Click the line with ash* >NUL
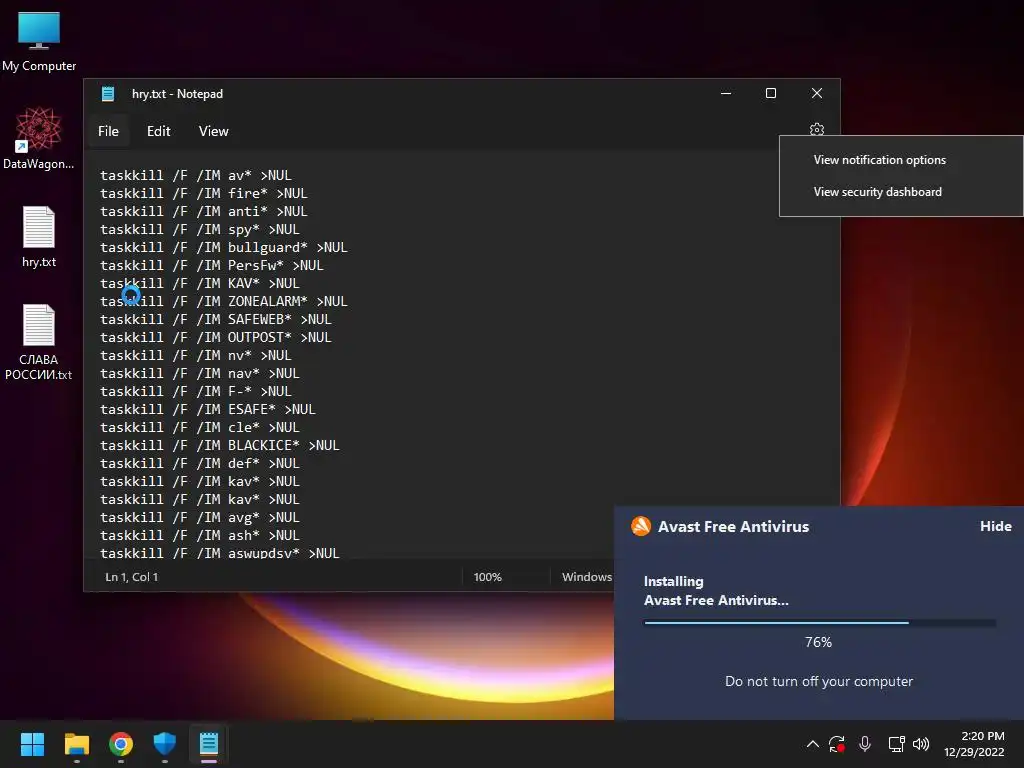1024x768 pixels. point(200,535)
